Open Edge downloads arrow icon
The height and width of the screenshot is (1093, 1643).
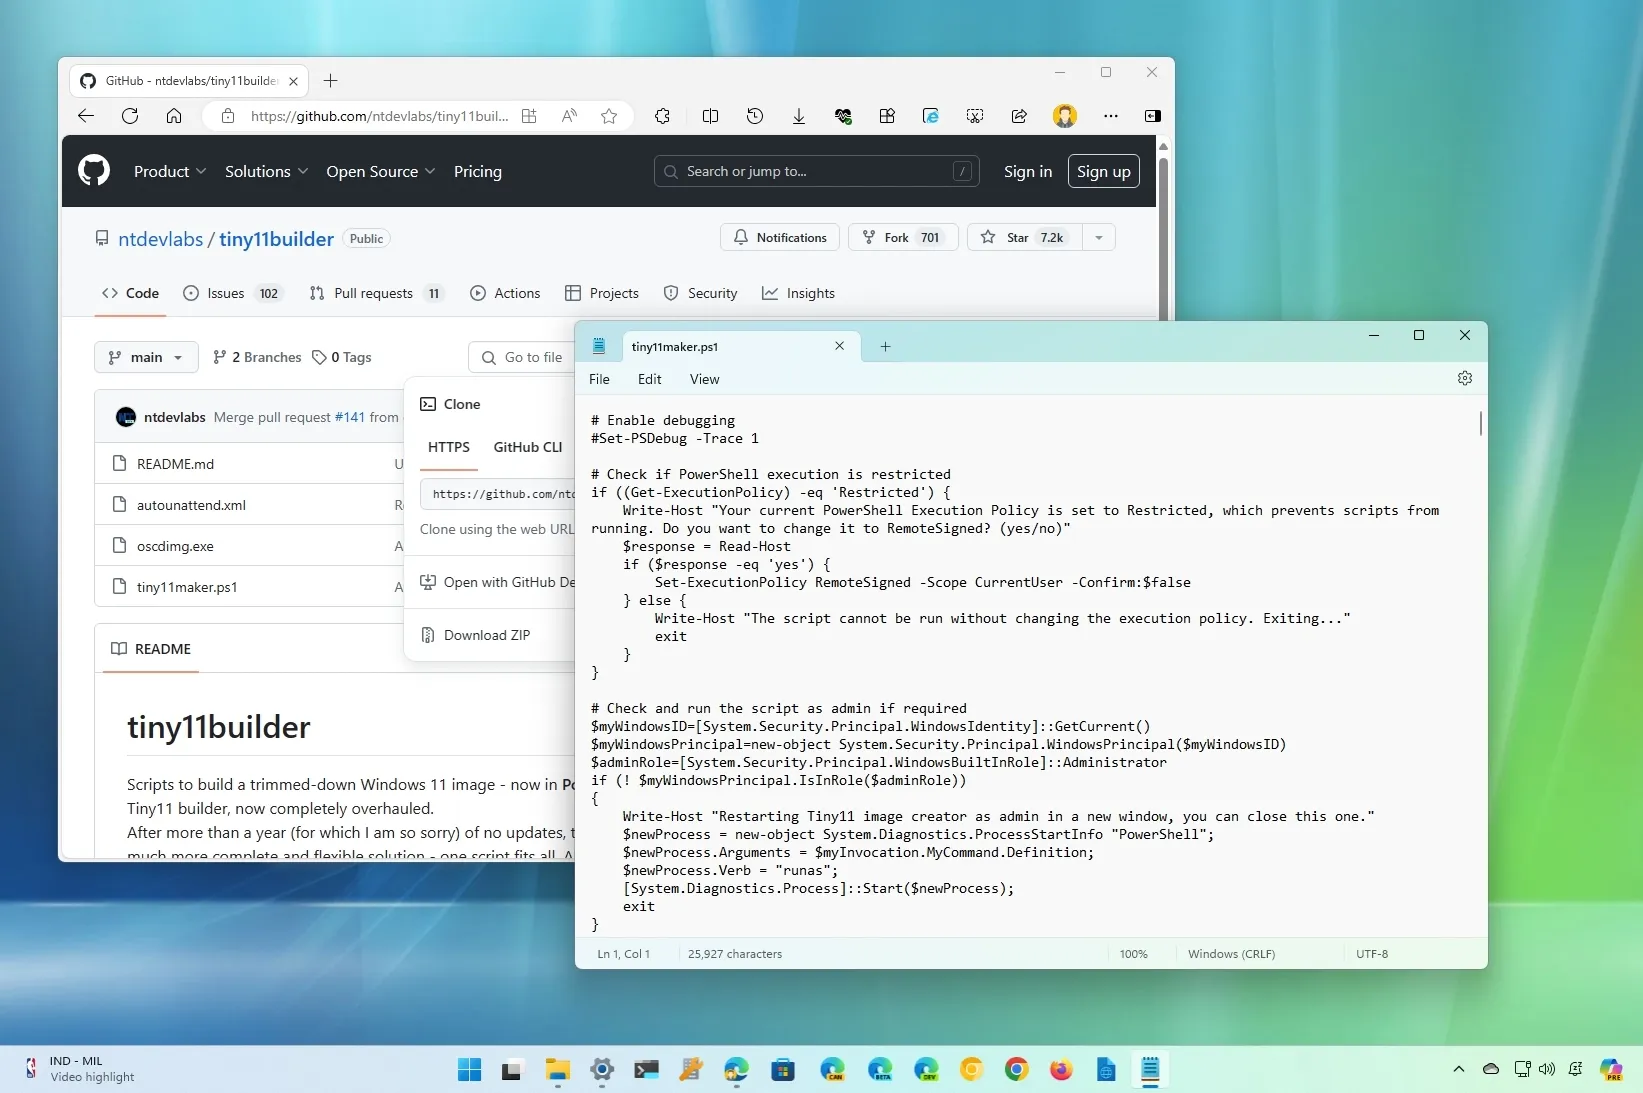tap(799, 116)
